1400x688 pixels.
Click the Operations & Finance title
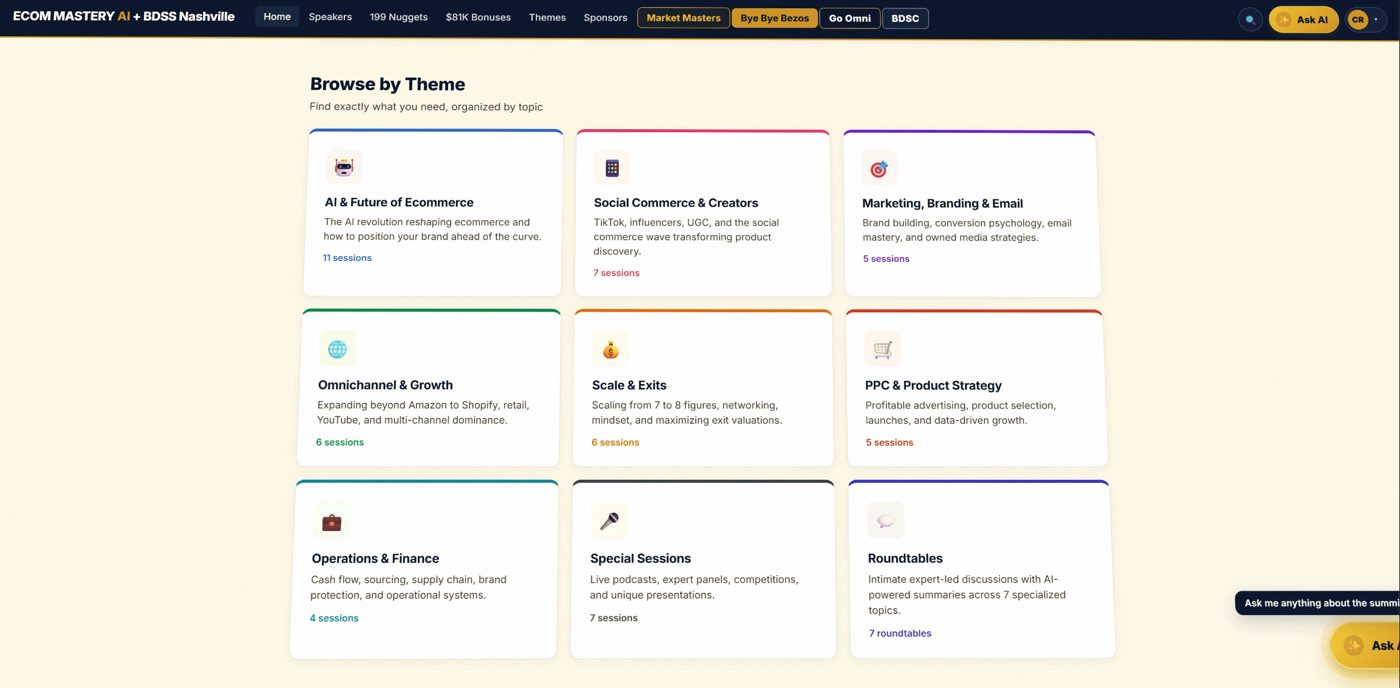tap(375, 558)
